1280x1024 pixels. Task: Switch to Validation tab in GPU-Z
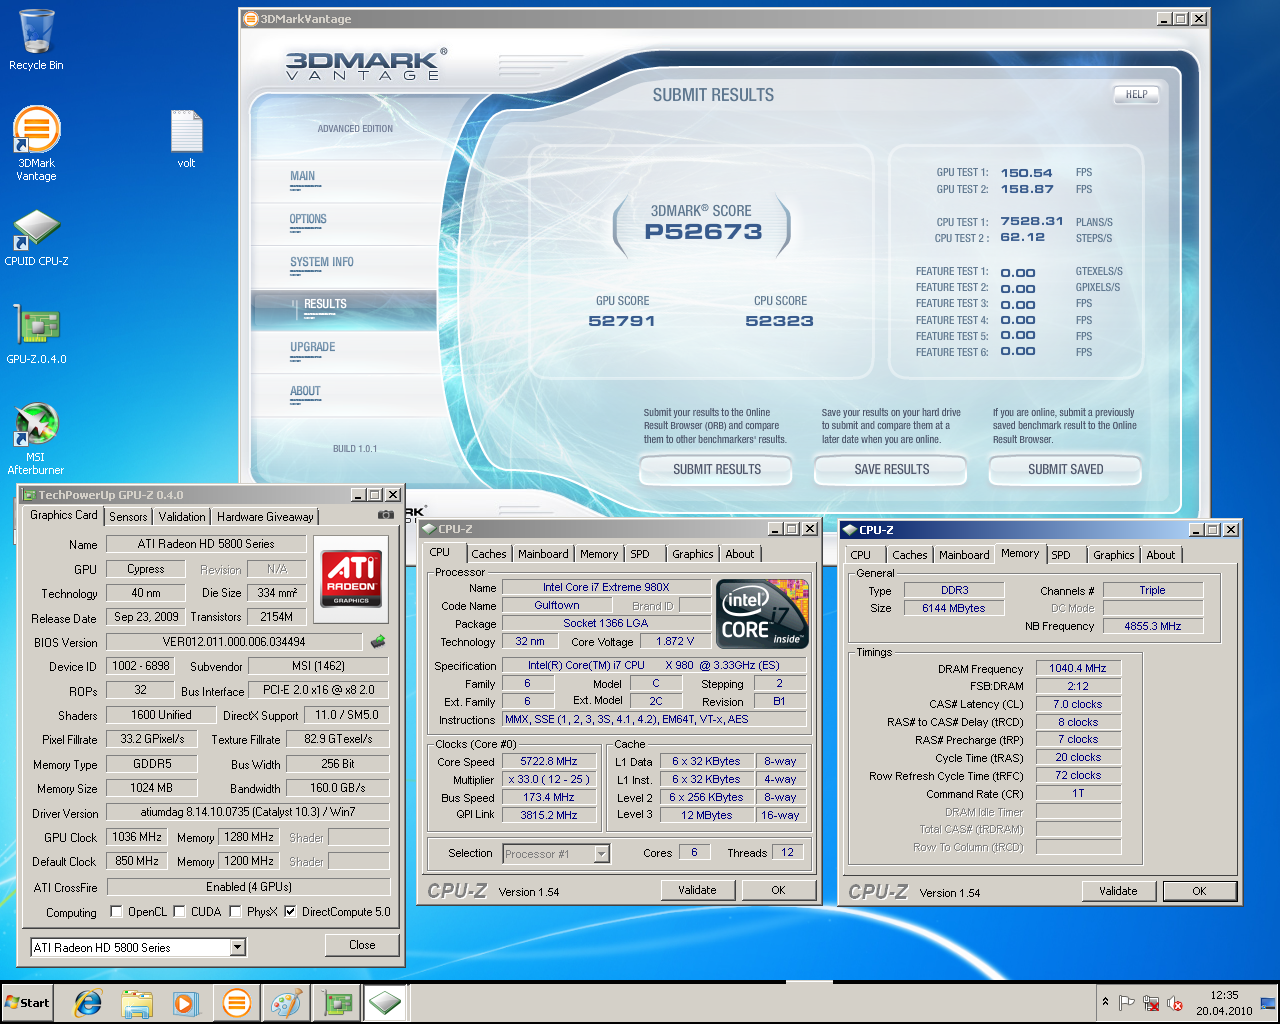(x=182, y=517)
